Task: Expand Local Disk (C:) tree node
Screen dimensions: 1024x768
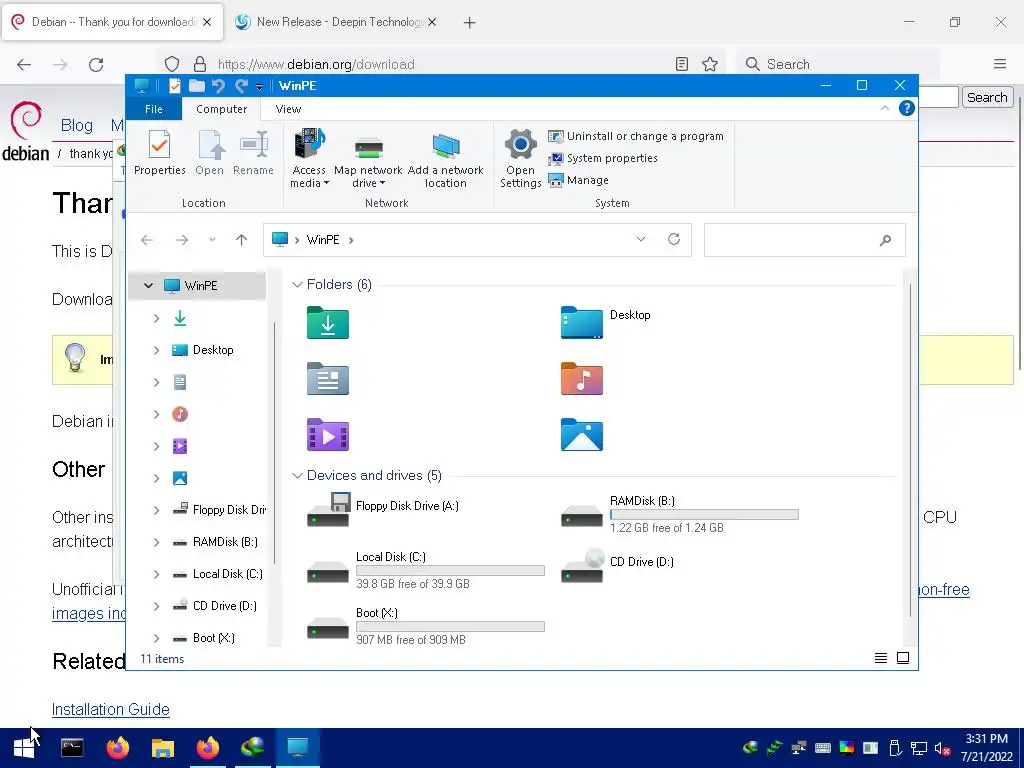Action: [156, 574]
